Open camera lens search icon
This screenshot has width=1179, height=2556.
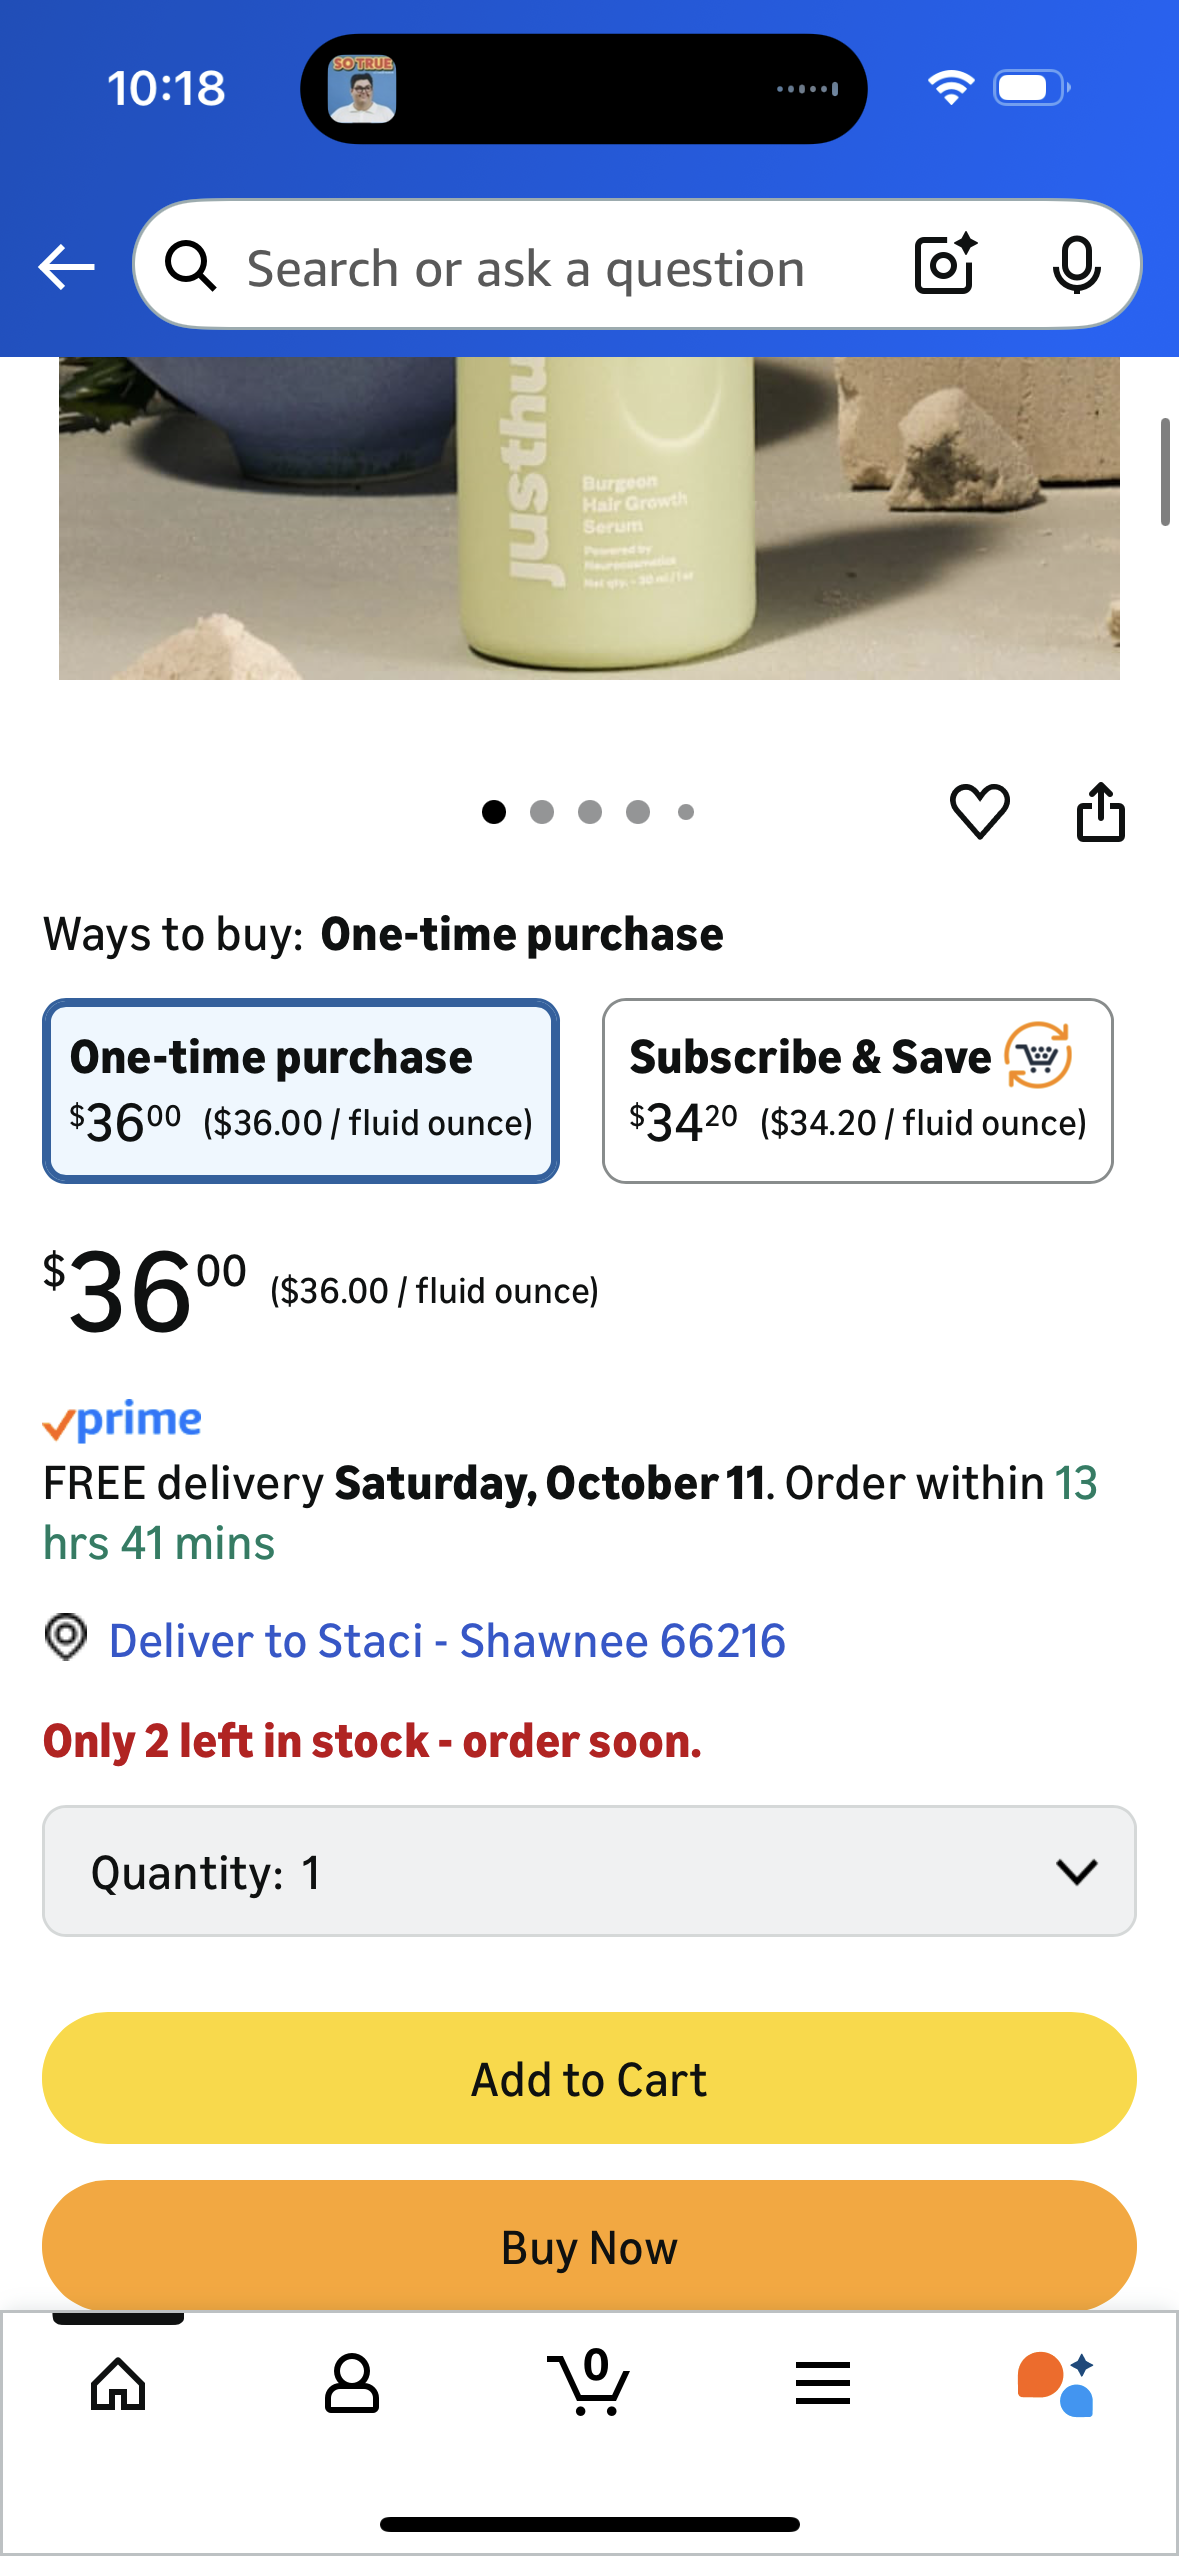click(944, 265)
